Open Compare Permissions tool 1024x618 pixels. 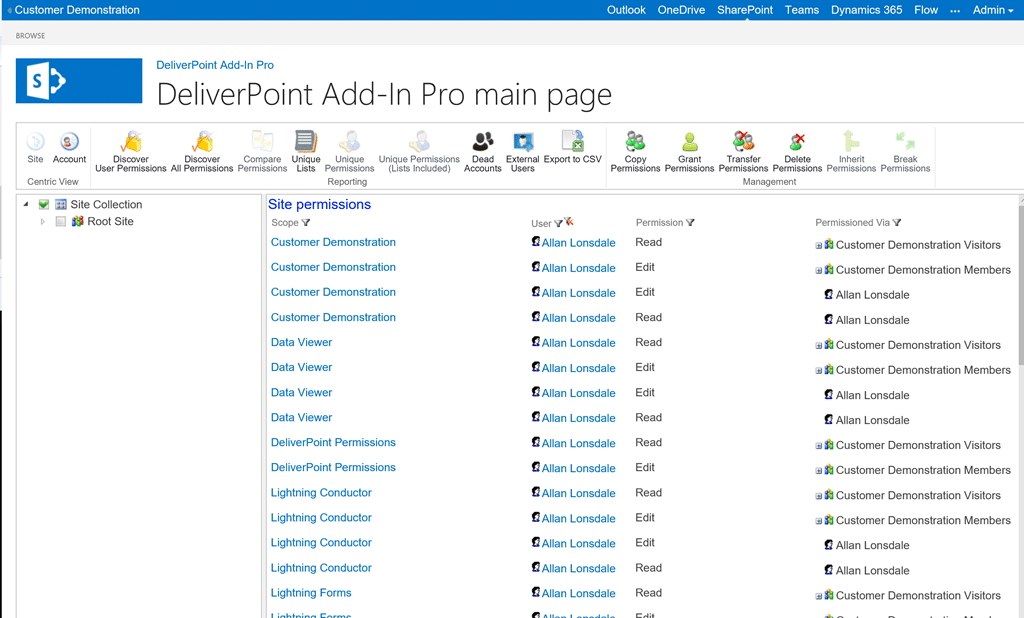click(262, 152)
